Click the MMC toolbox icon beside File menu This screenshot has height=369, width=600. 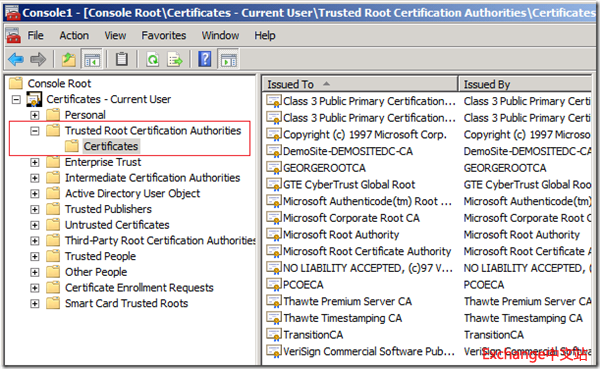point(13,36)
